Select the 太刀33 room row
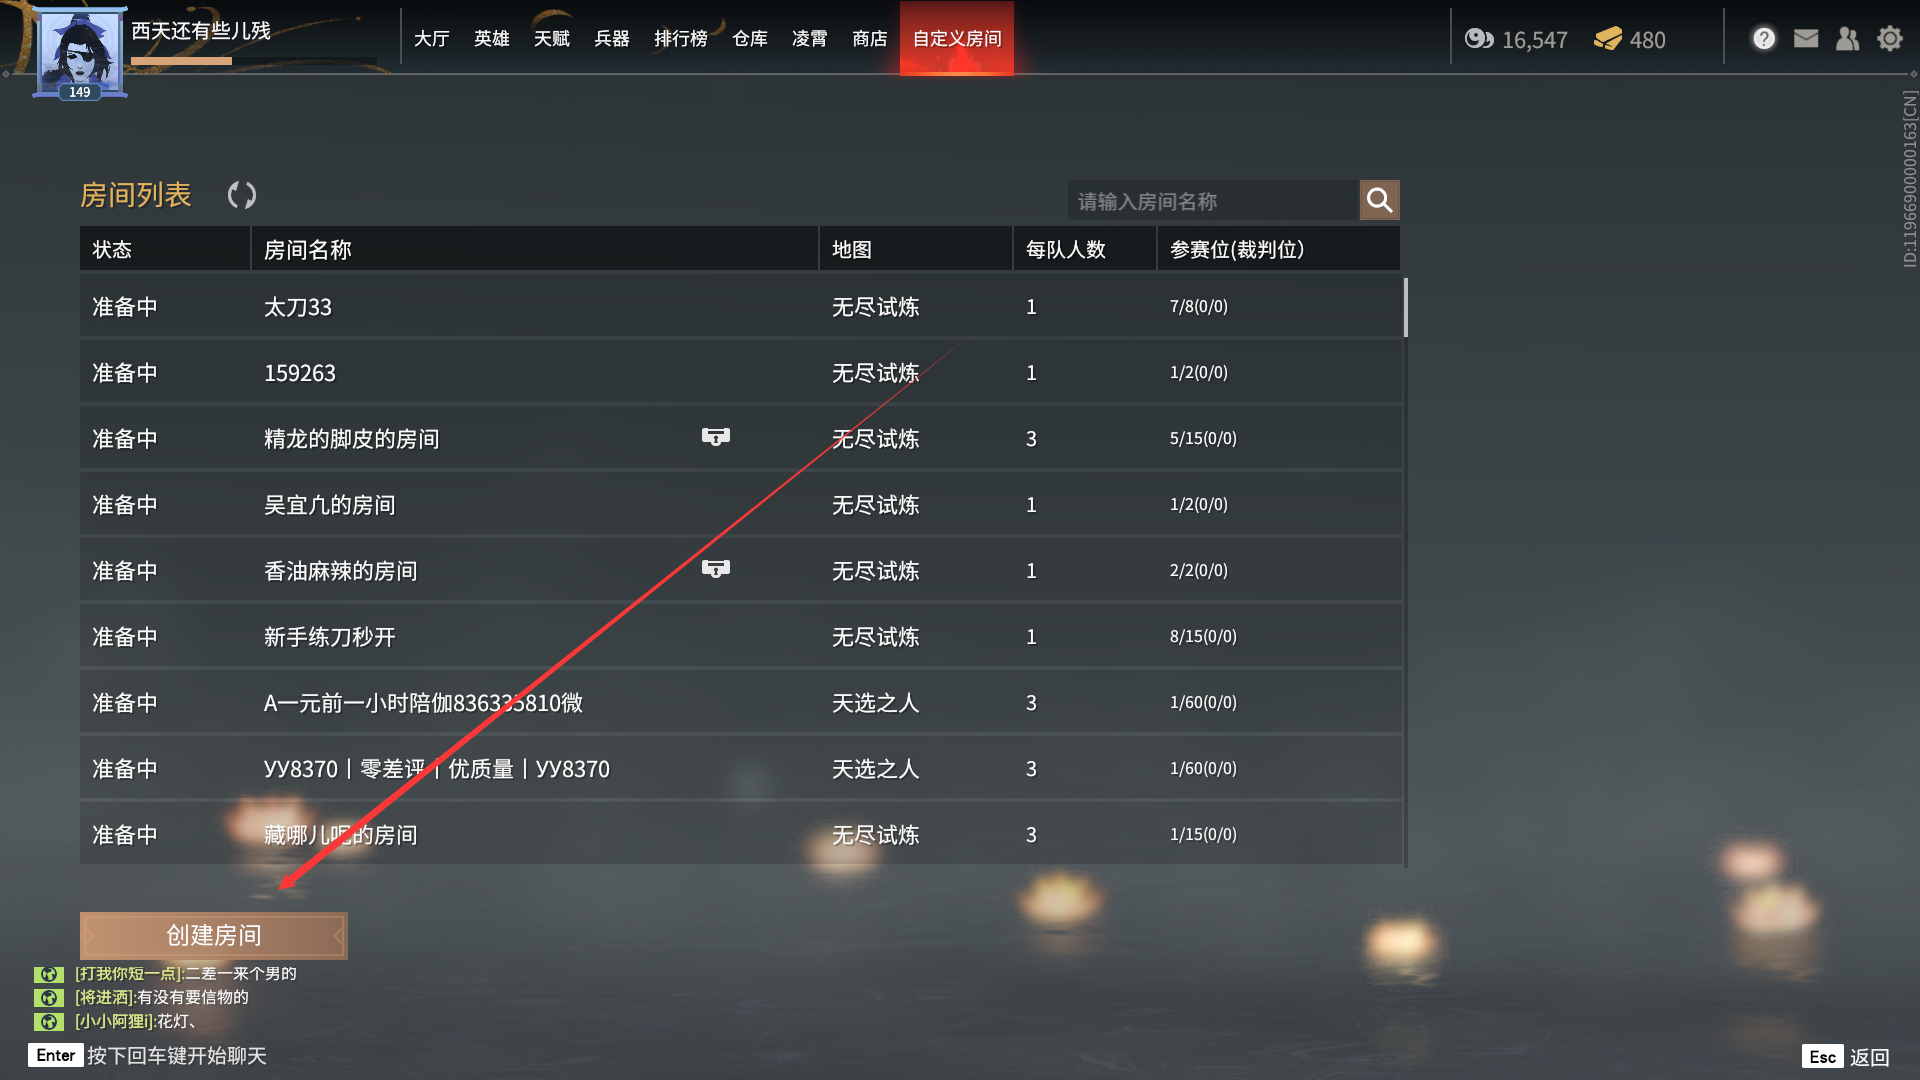 point(740,307)
